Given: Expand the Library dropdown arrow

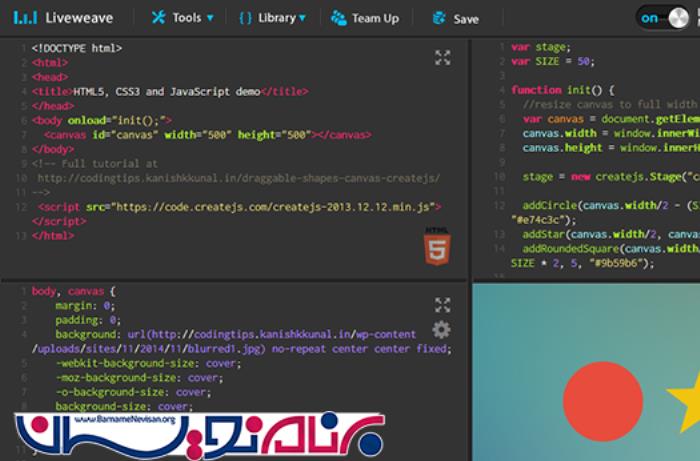Looking at the screenshot, I should (x=303, y=18).
